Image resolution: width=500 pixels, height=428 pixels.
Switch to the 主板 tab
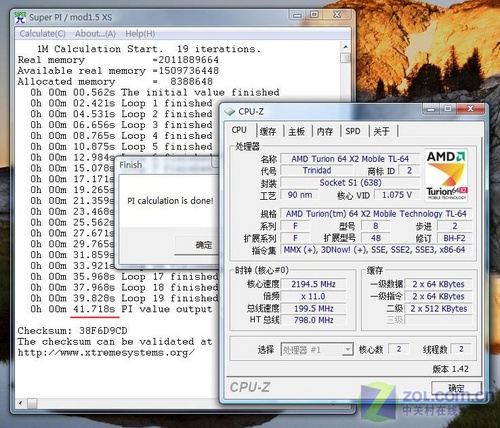tap(296, 131)
